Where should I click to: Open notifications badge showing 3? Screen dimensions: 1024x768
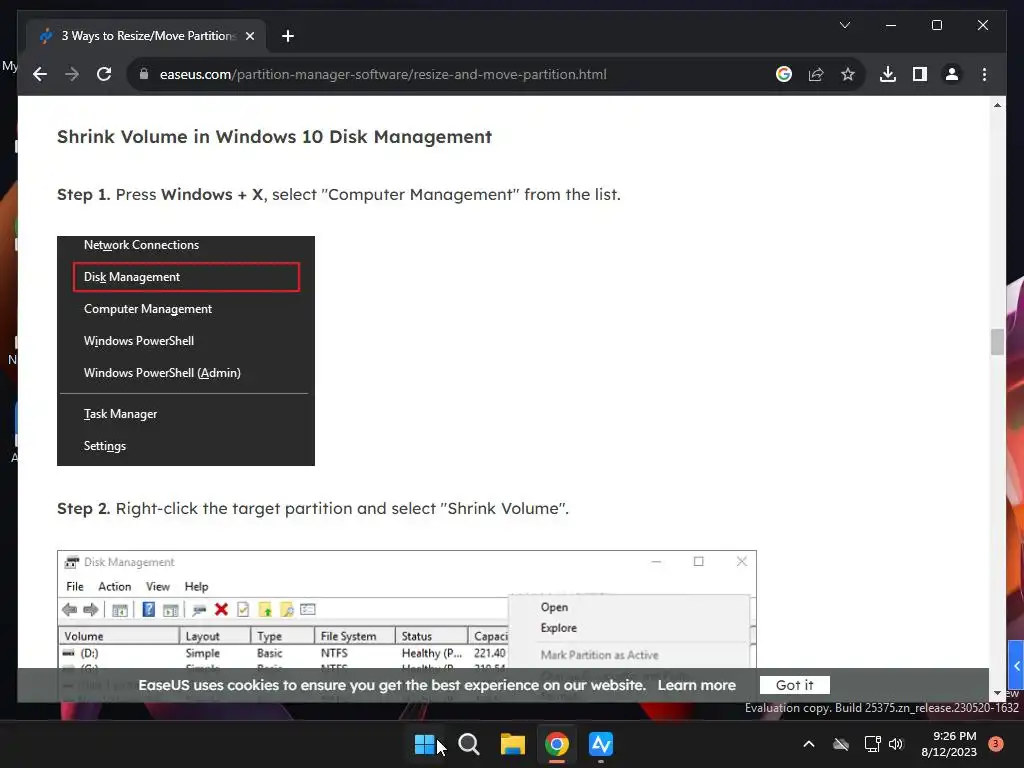995,744
